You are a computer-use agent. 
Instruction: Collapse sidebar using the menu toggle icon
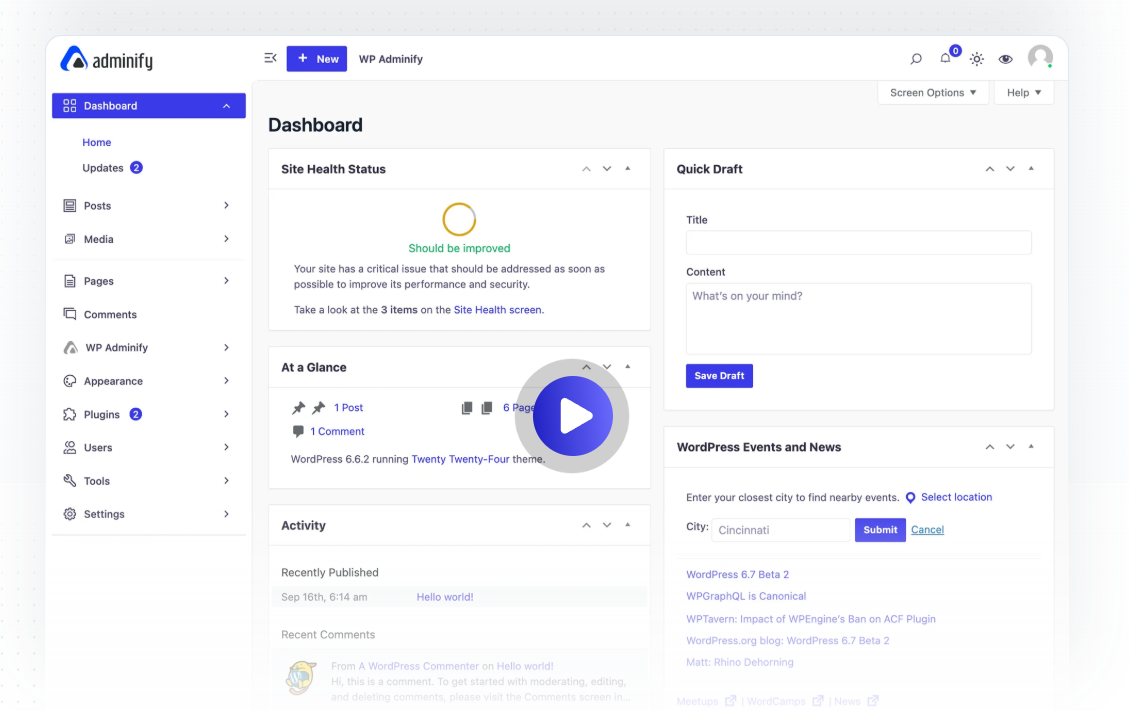click(270, 58)
